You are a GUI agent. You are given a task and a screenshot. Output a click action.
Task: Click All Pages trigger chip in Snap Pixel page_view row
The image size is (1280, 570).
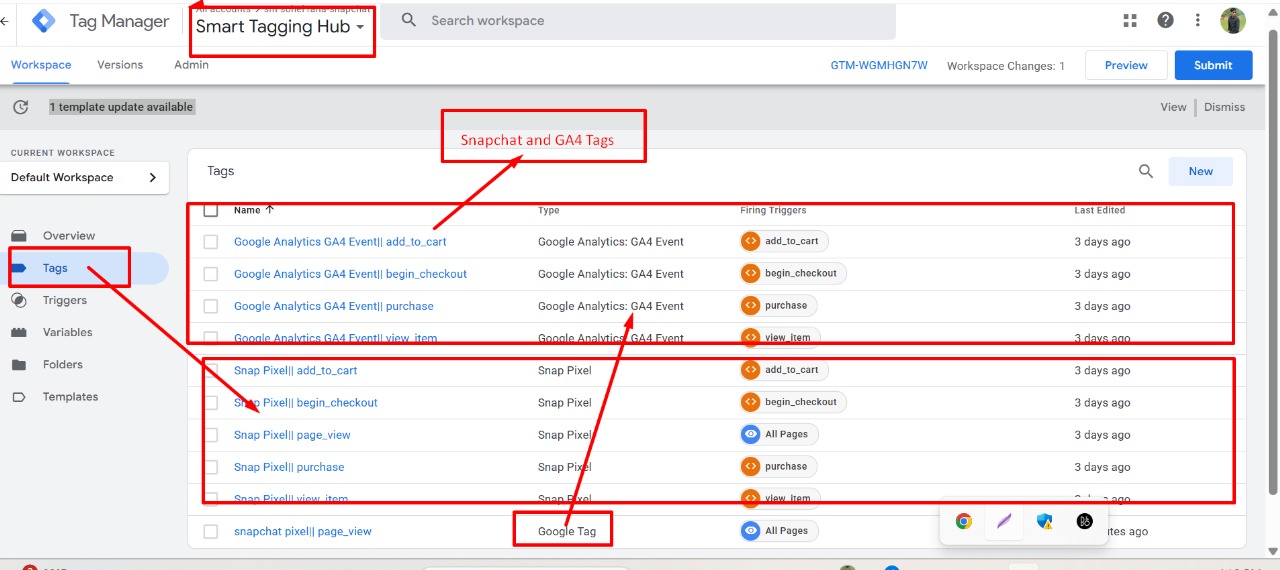point(779,434)
